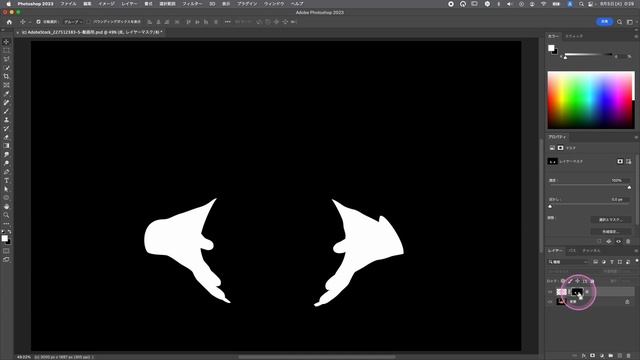Open the File menu
Viewport: 640px width, 360px height.
point(68,4)
